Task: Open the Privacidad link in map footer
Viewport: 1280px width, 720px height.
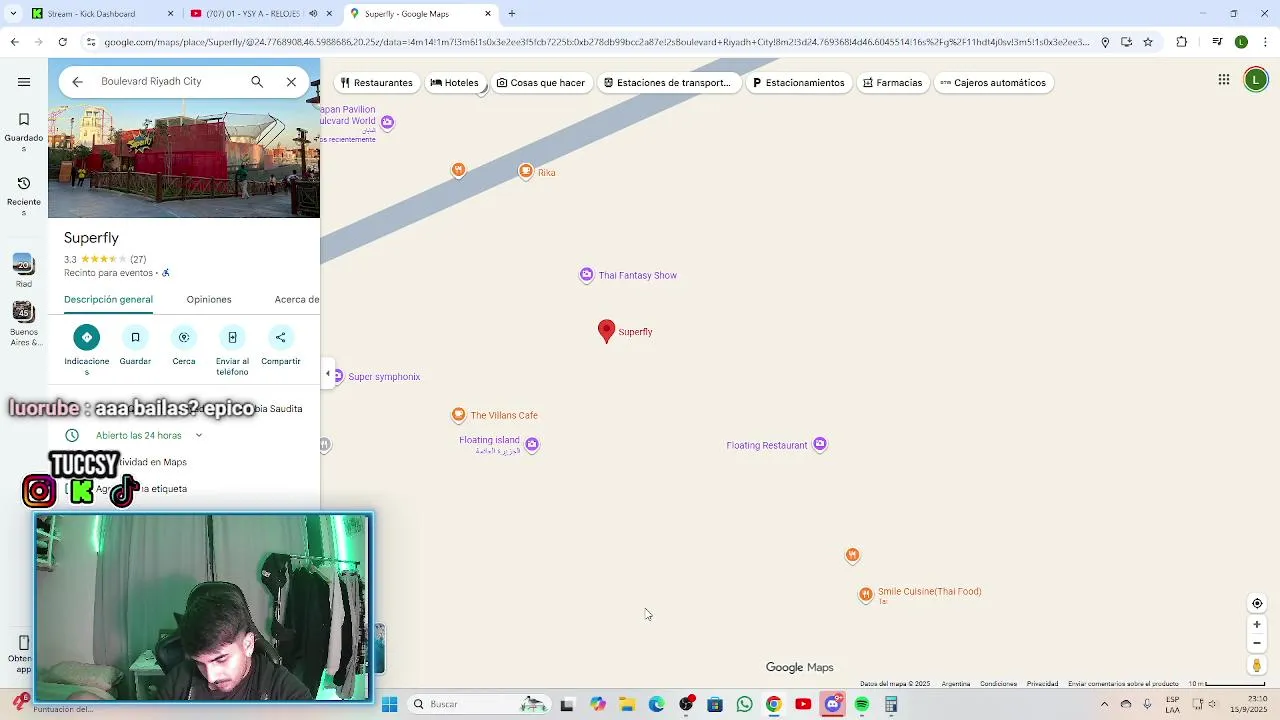Action: coord(1042,684)
